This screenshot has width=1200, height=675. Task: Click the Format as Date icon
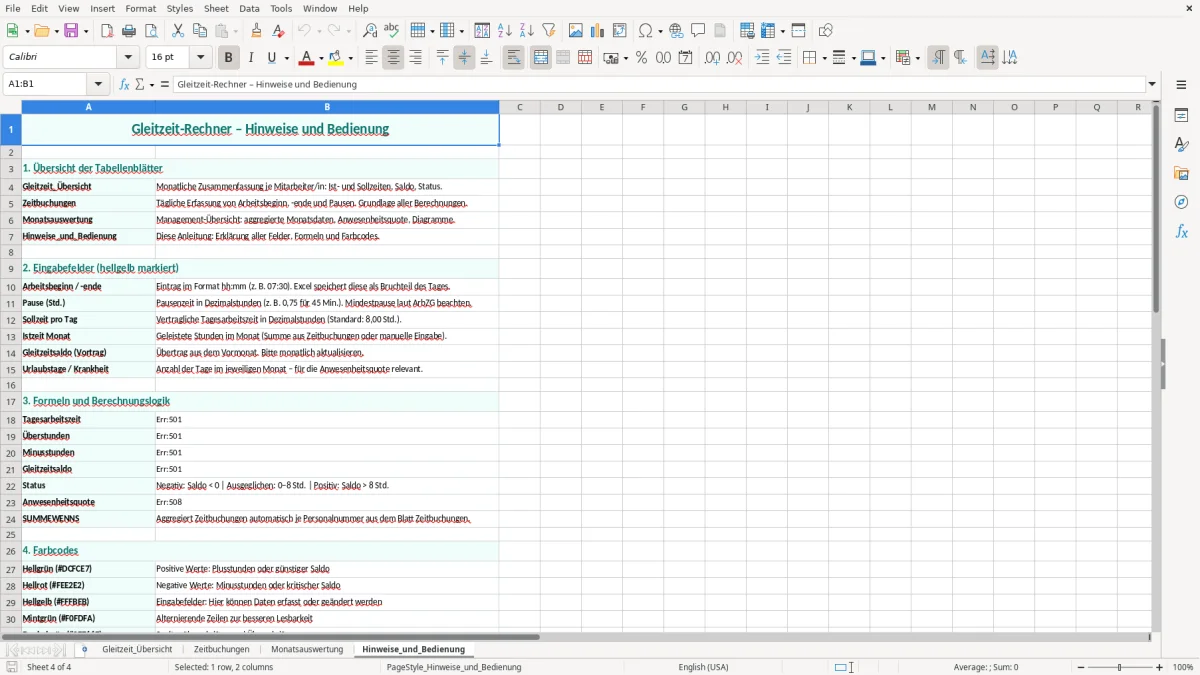(x=685, y=58)
